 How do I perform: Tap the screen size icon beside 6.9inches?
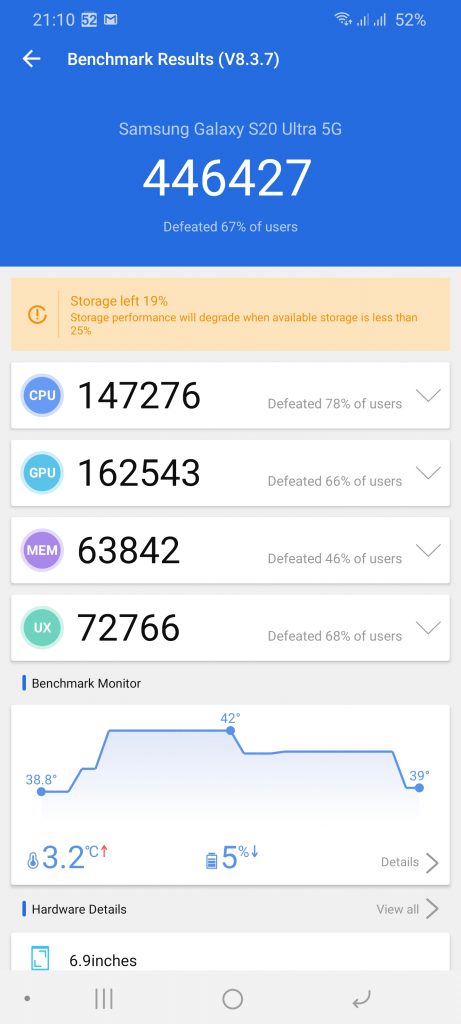[40, 958]
